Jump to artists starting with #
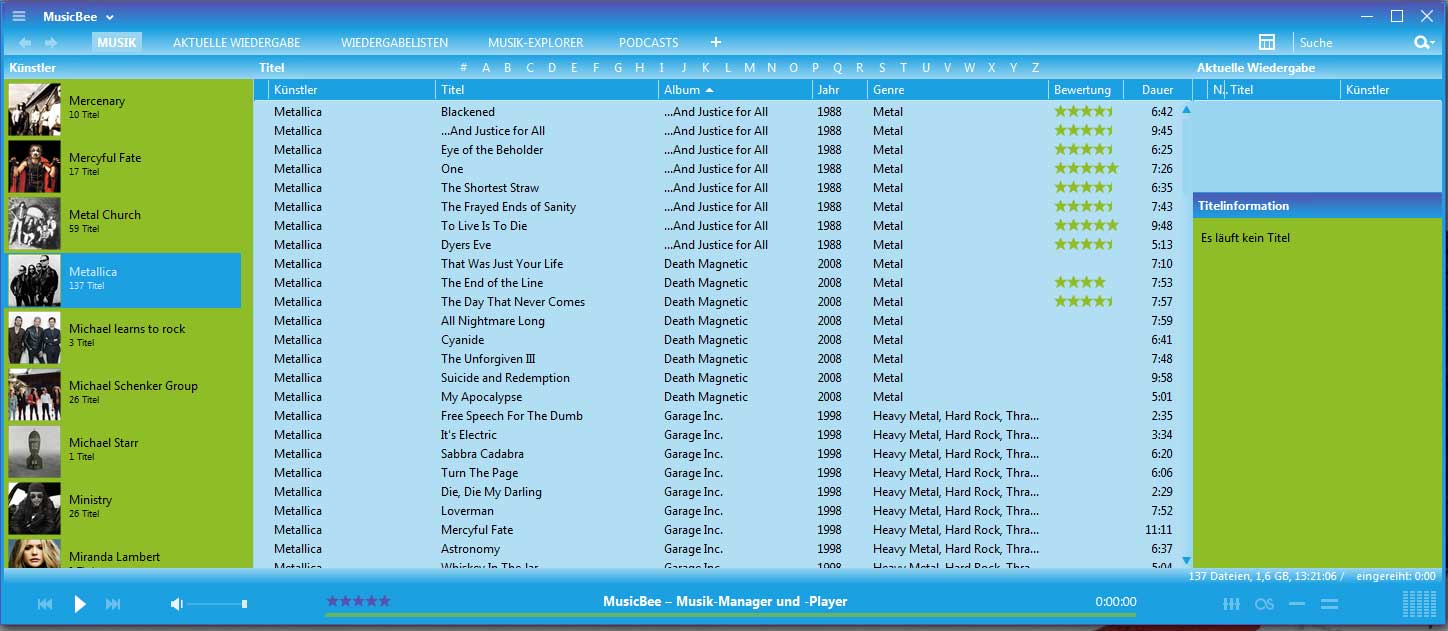 pyautogui.click(x=464, y=68)
